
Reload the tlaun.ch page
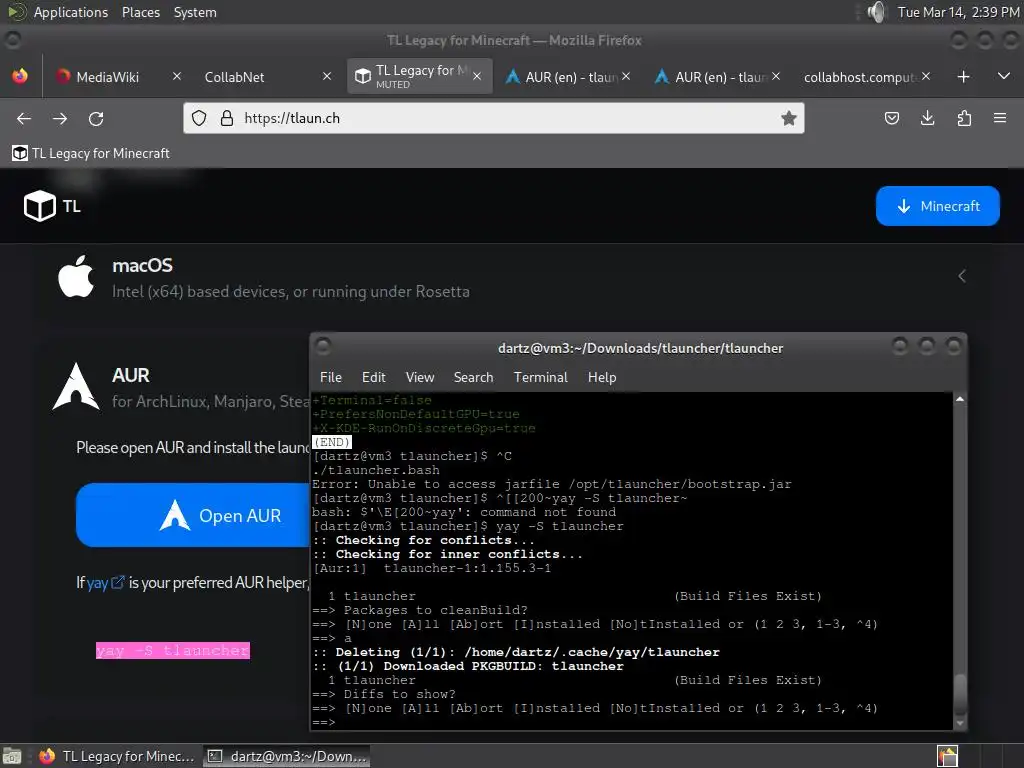[x=96, y=118]
